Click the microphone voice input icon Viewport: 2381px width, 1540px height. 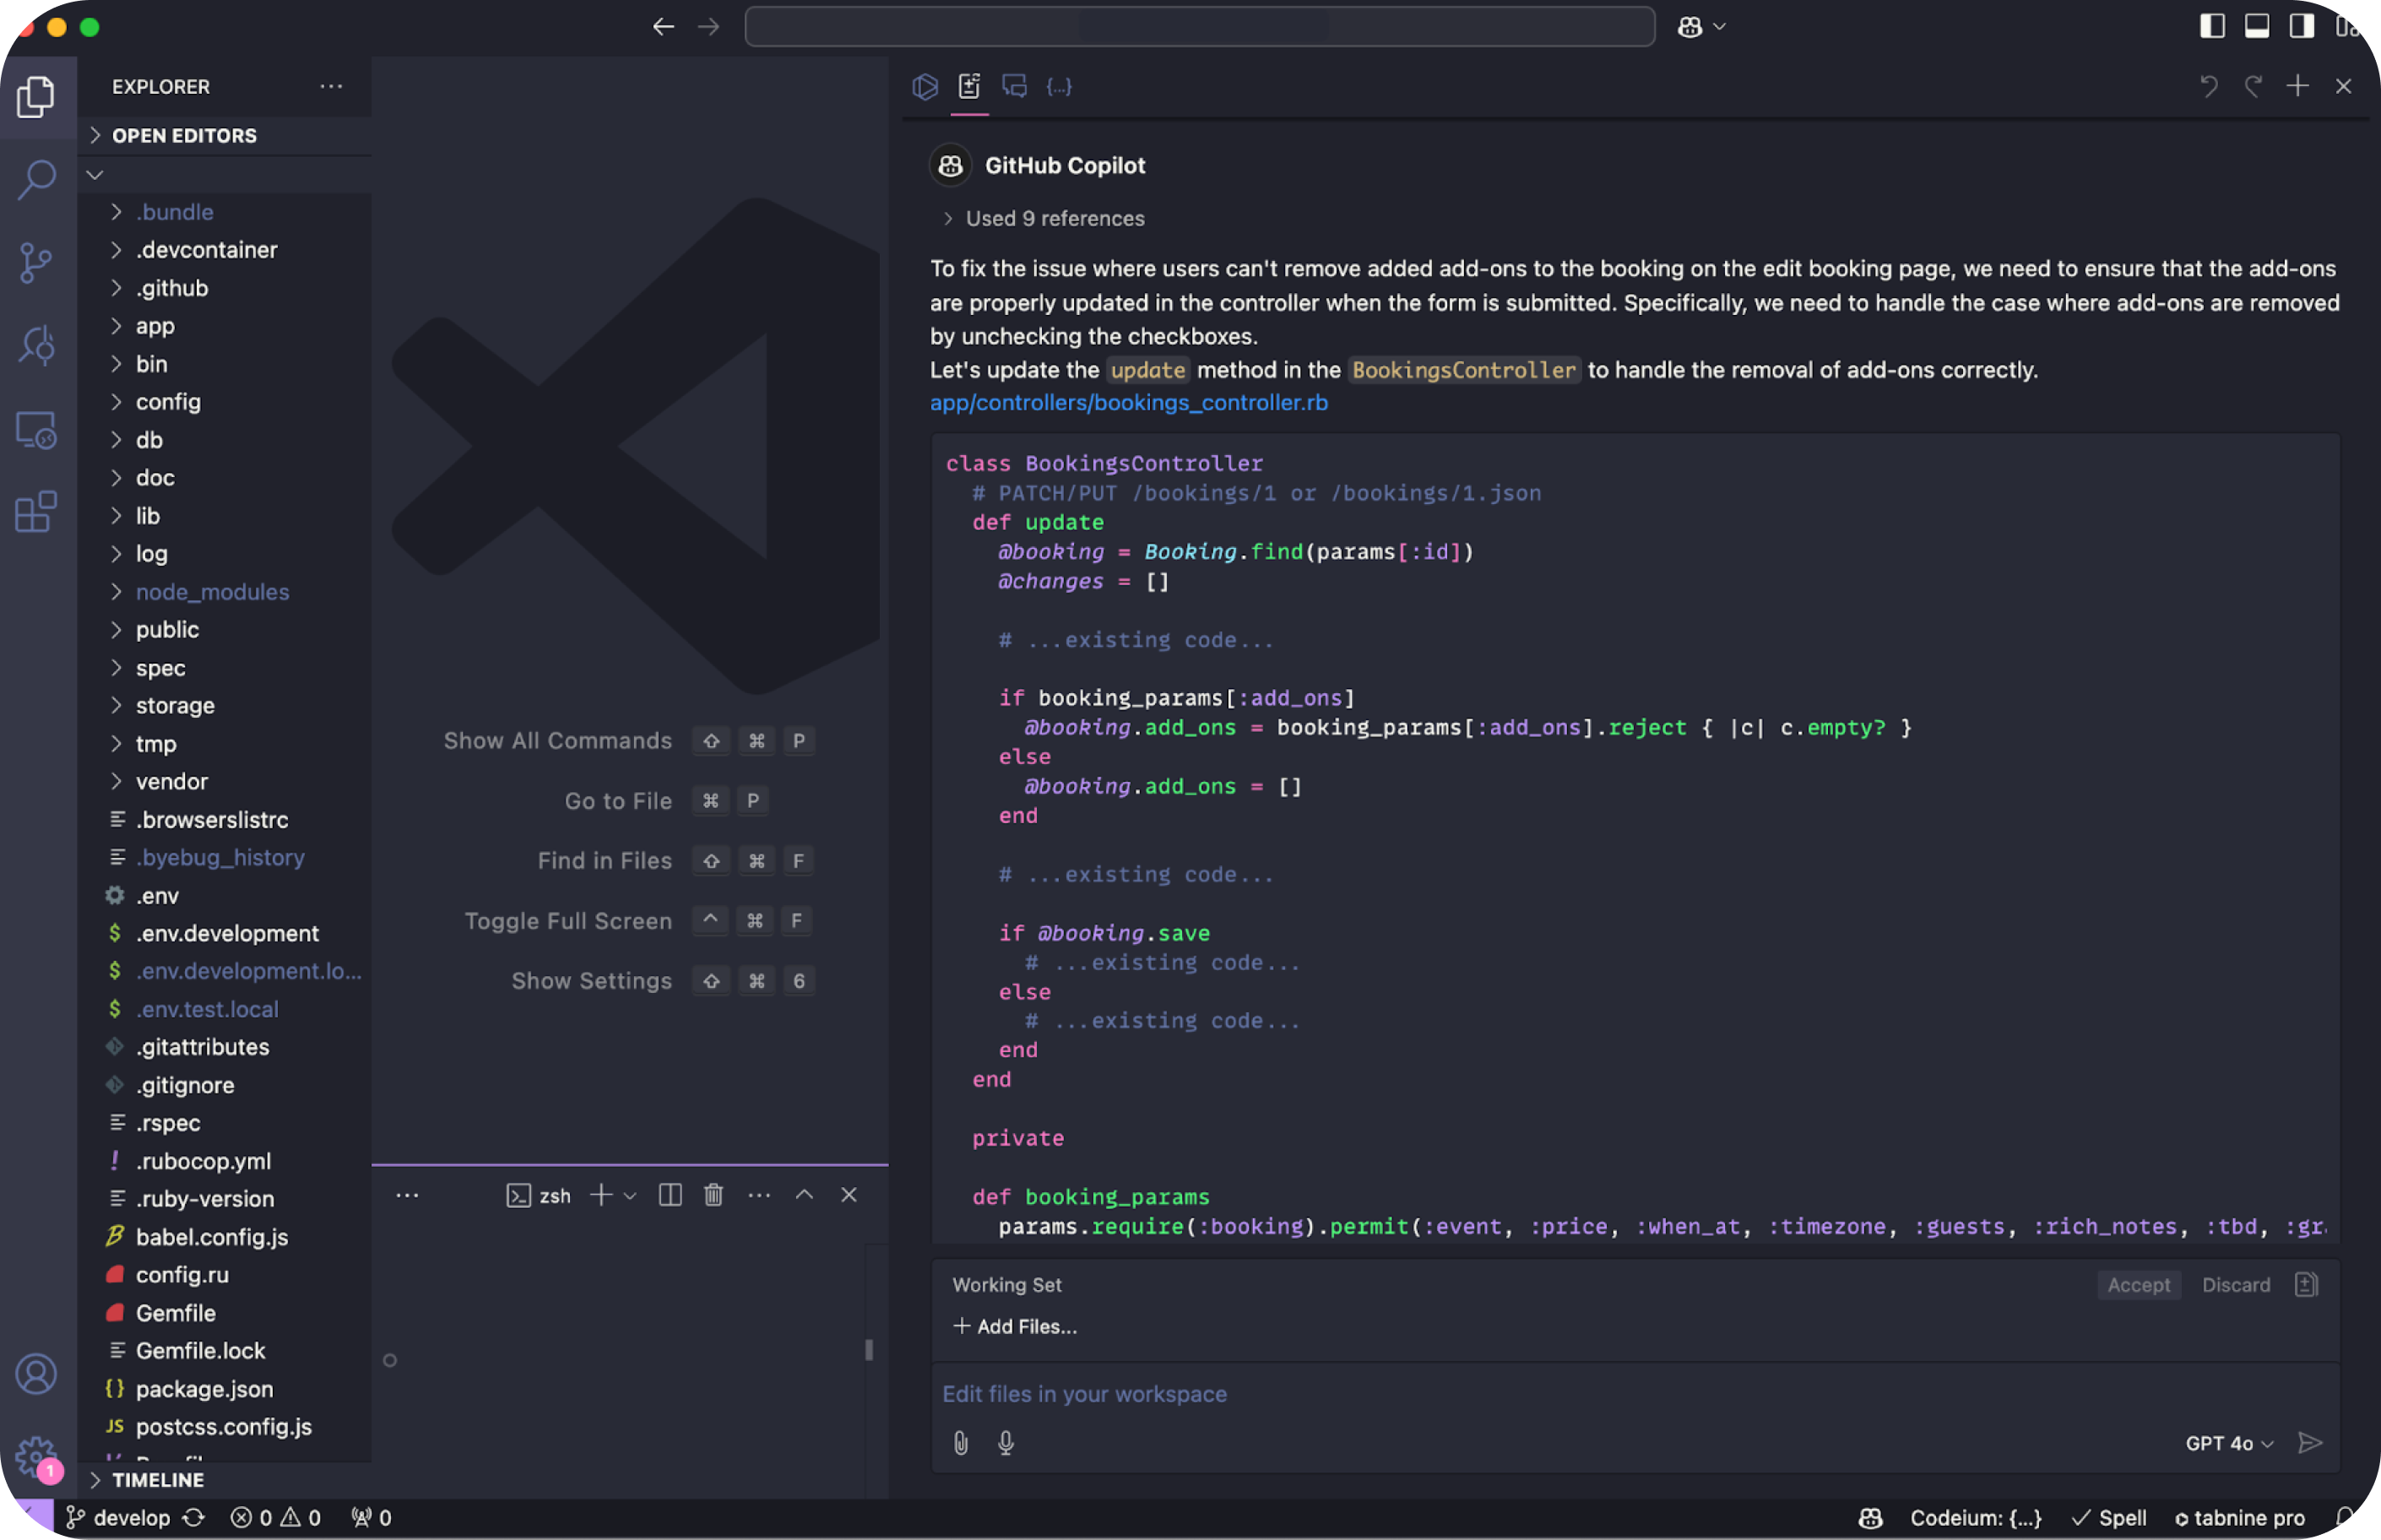click(1006, 1443)
